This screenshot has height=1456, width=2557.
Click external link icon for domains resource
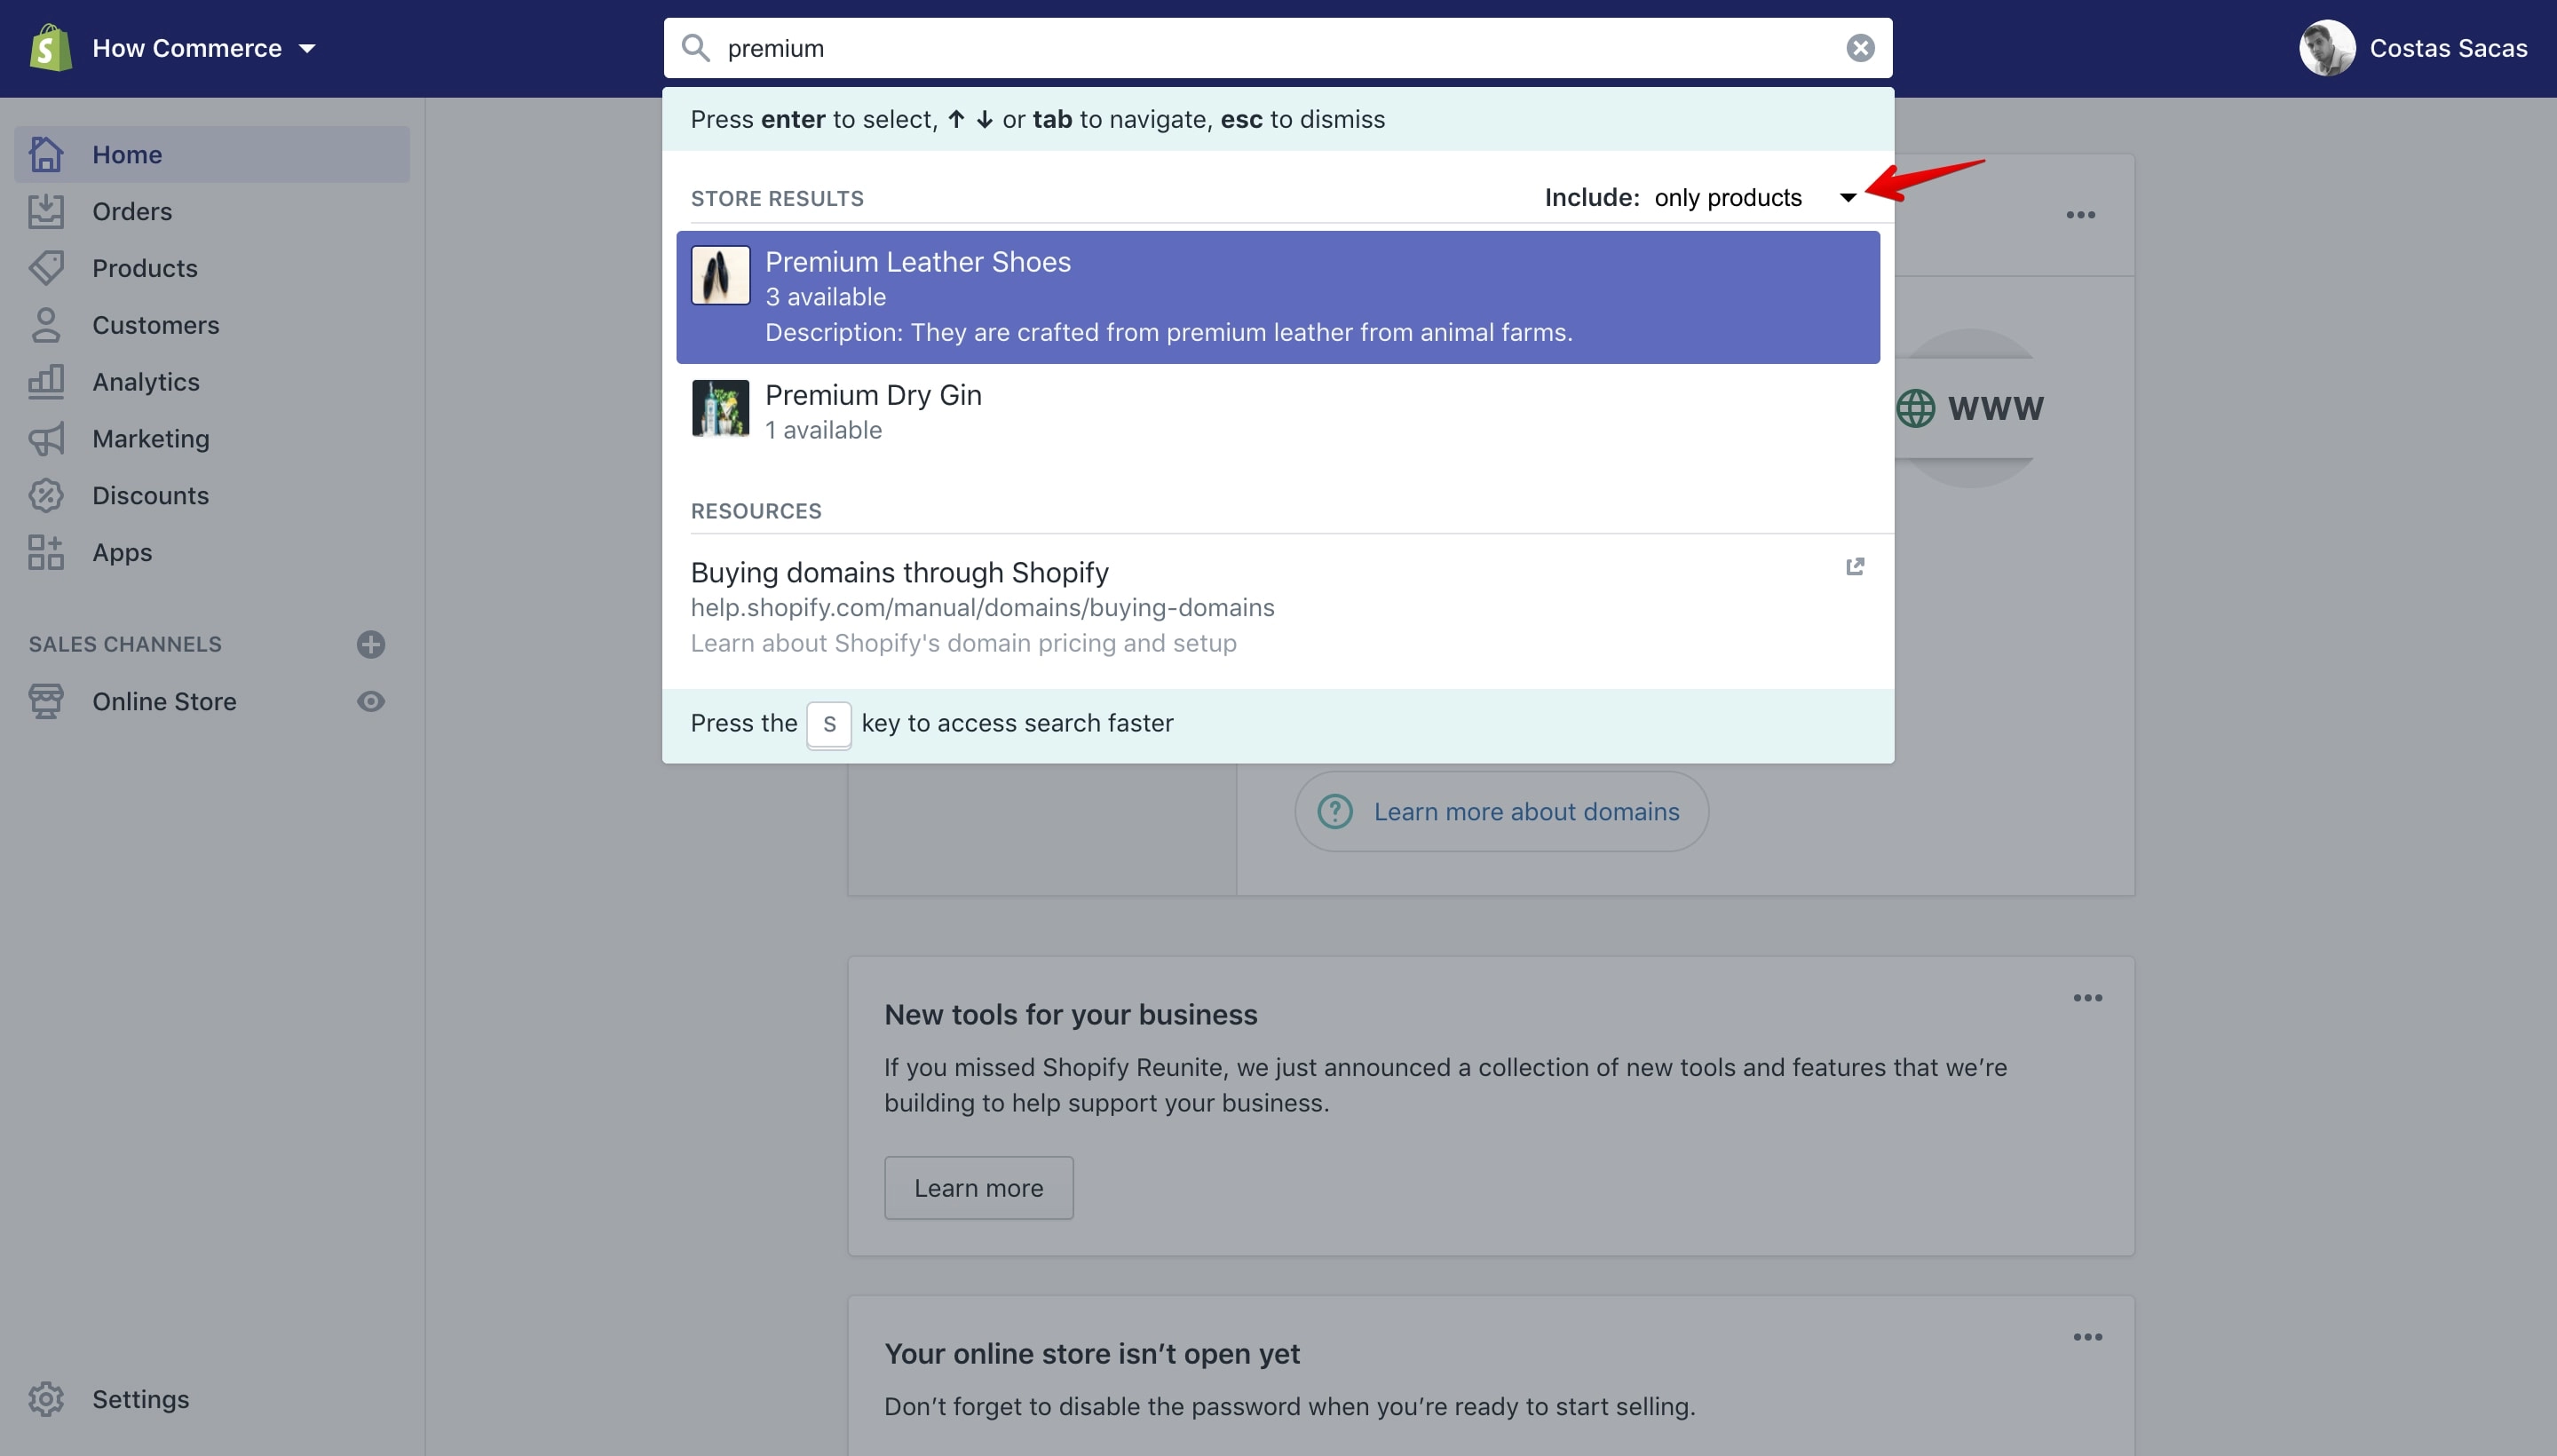1855,567
